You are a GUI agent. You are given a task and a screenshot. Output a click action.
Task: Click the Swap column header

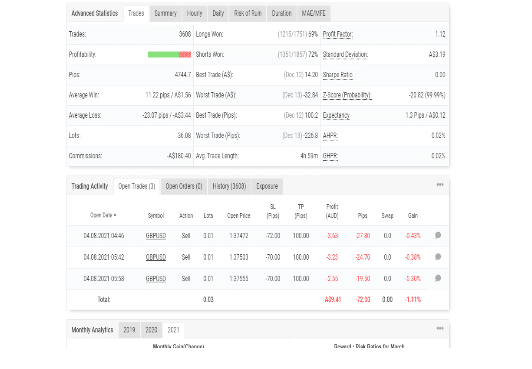pos(387,216)
